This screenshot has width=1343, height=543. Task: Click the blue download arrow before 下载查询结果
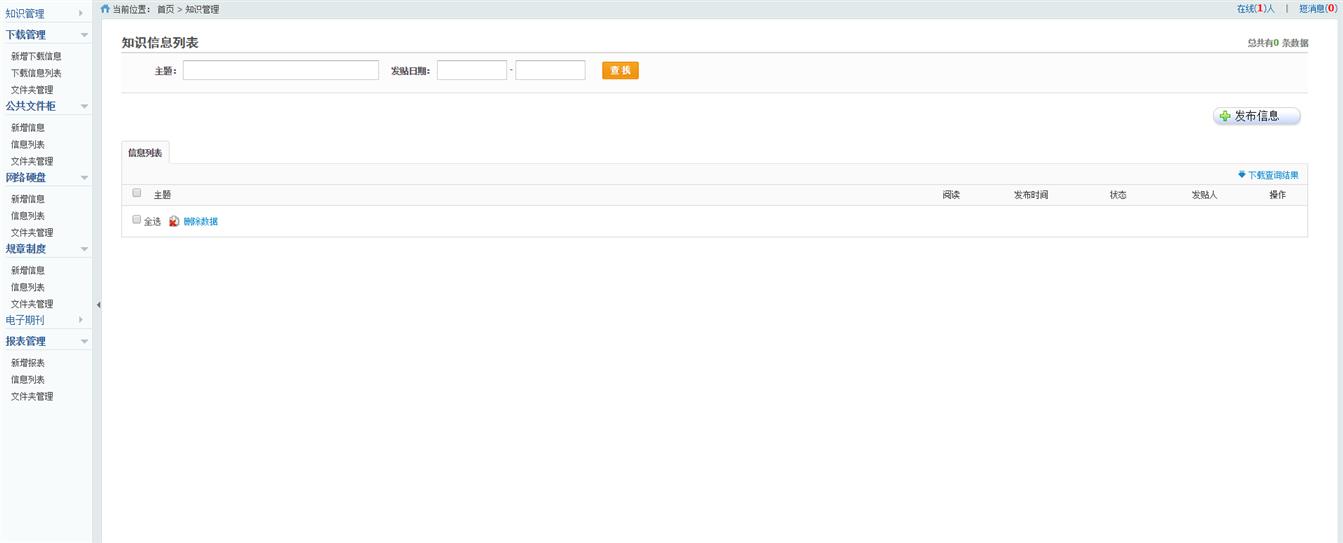(x=1242, y=174)
